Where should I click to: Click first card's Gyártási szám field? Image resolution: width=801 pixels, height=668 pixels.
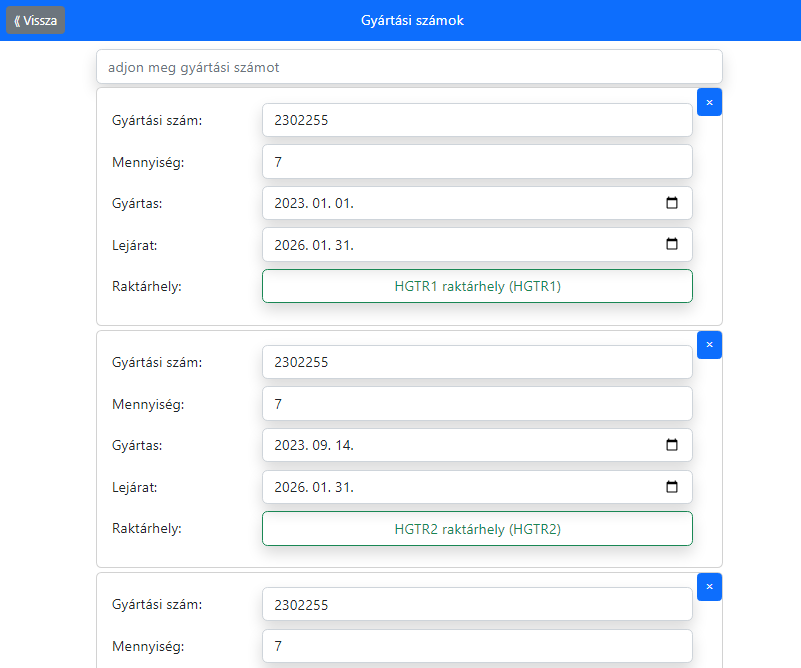coord(477,120)
